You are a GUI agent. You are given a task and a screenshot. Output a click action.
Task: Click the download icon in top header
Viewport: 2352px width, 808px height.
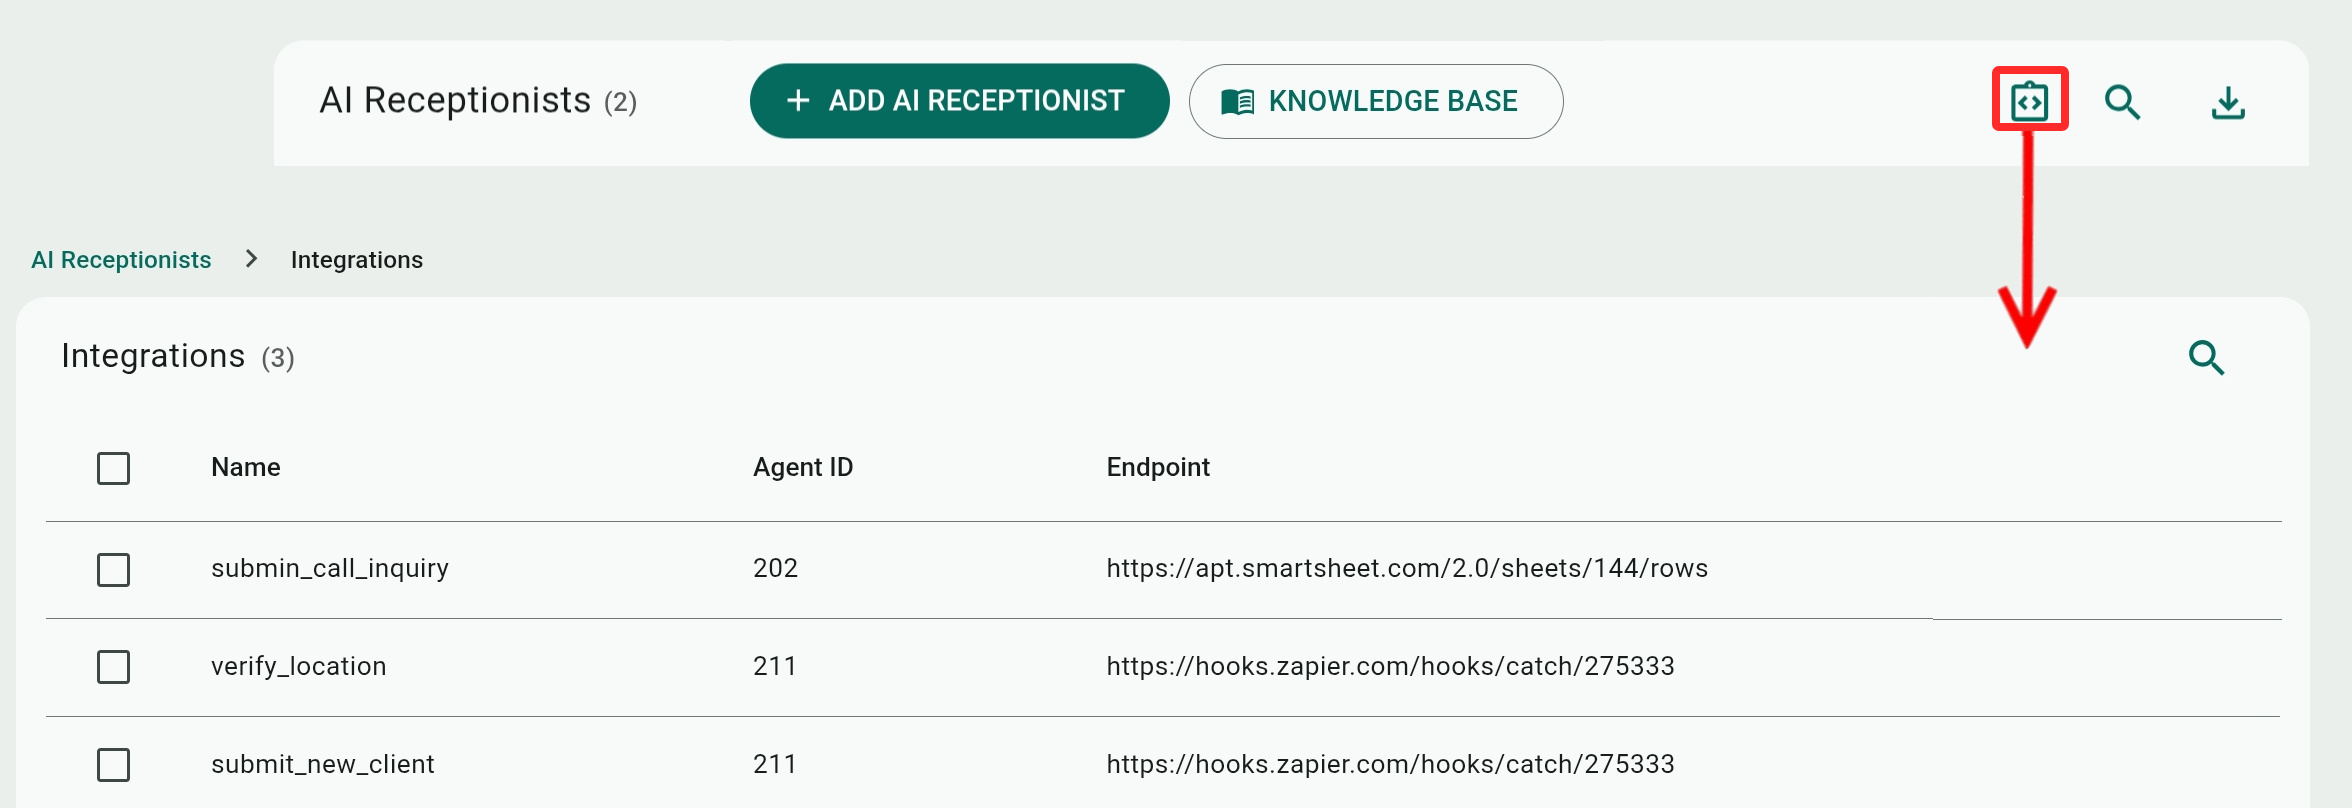coord(2228,102)
